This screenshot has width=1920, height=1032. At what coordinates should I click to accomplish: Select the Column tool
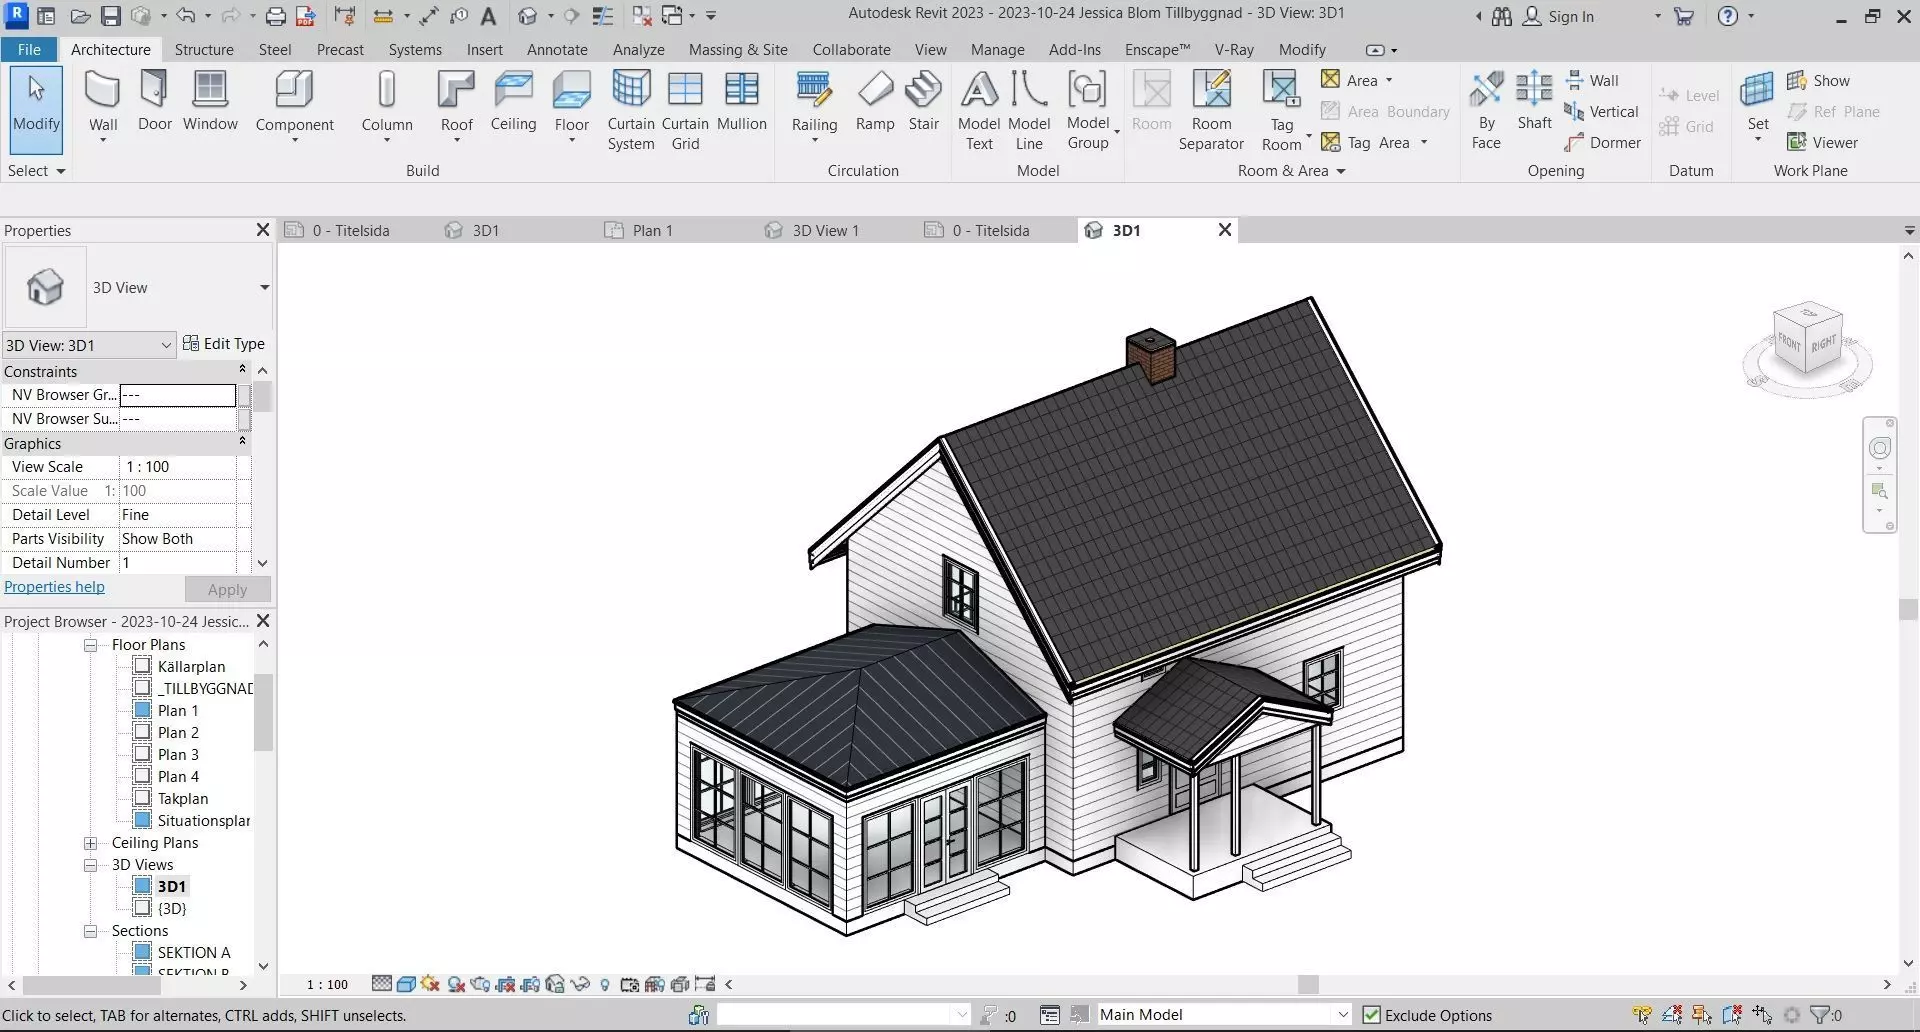[386, 107]
